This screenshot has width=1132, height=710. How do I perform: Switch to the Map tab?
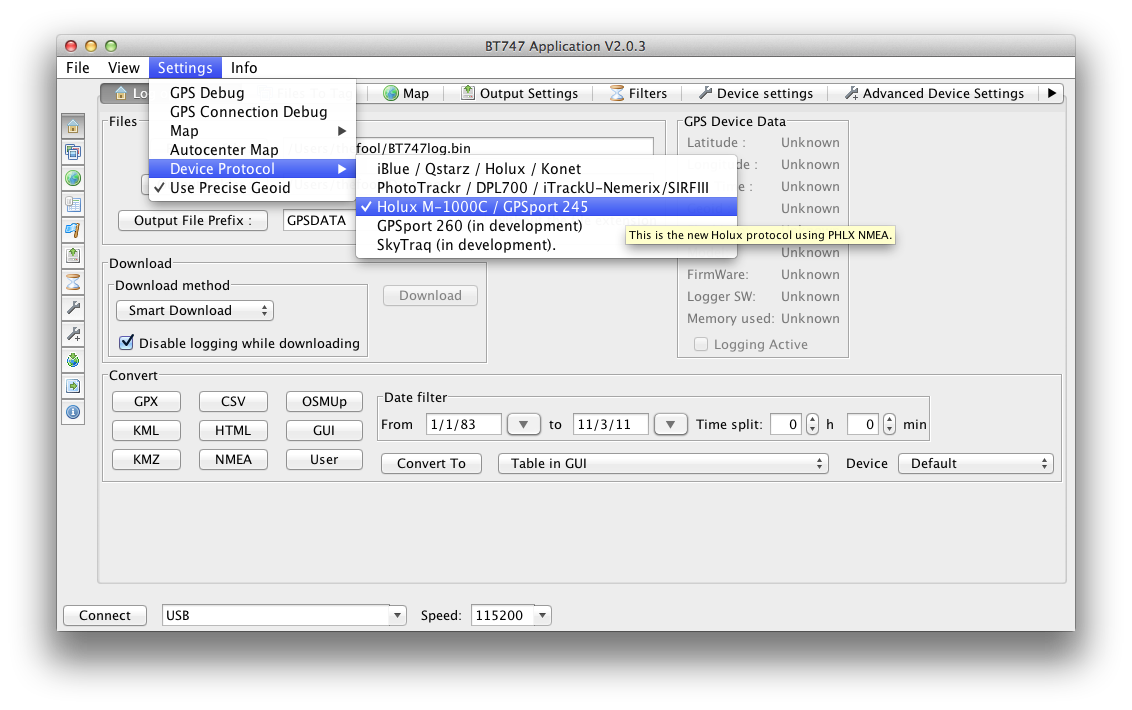[x=406, y=93]
